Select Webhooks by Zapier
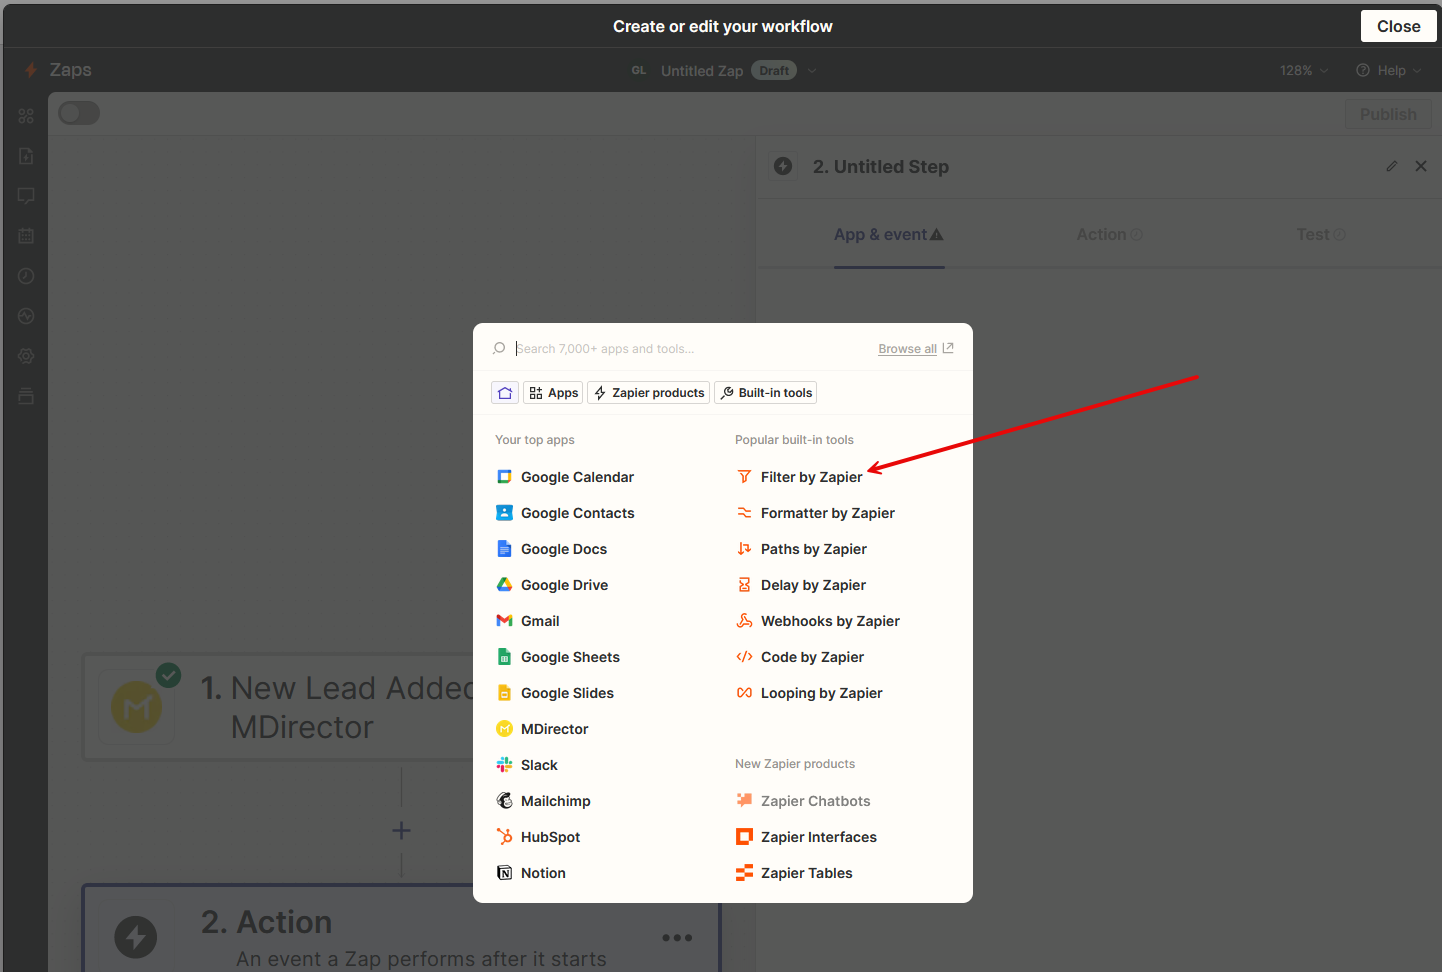This screenshot has height=972, width=1442. click(x=829, y=621)
